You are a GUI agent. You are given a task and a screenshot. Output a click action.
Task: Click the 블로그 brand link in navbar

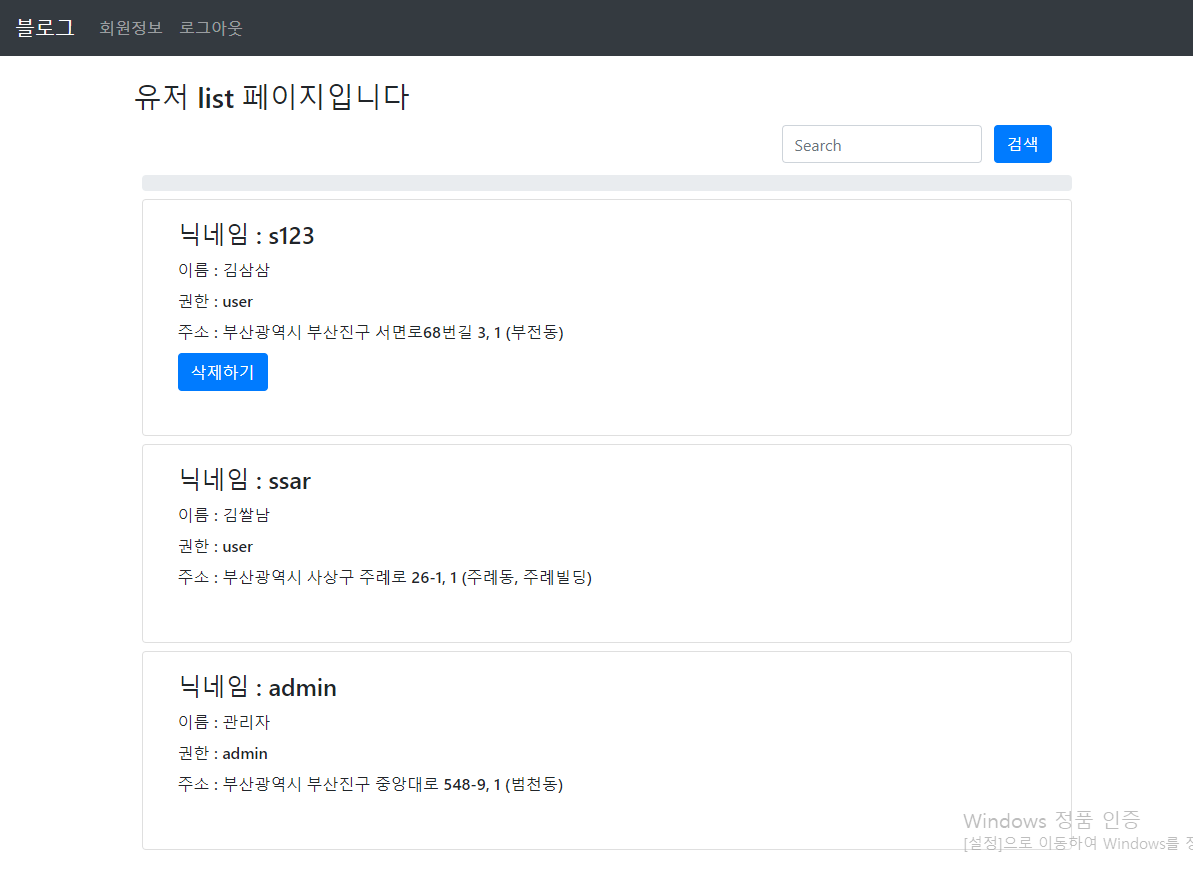[44, 27]
